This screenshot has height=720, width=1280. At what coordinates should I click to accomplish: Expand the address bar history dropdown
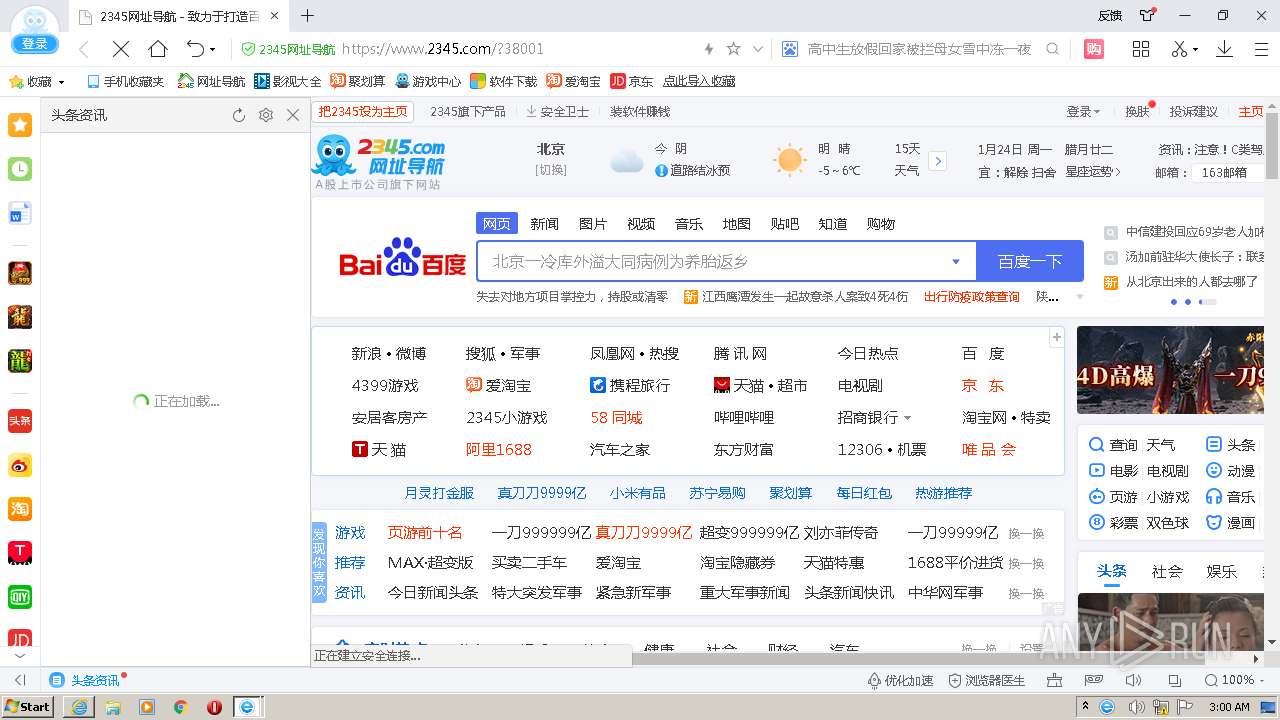tap(757, 49)
